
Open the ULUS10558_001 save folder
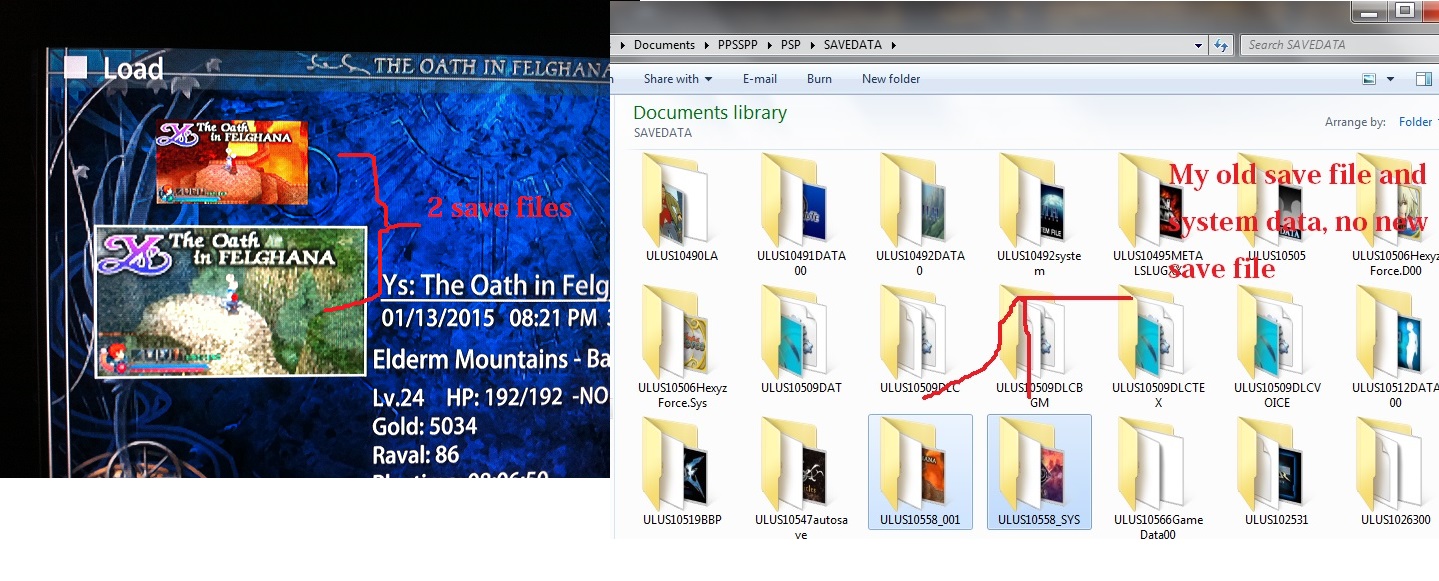[x=920, y=468]
